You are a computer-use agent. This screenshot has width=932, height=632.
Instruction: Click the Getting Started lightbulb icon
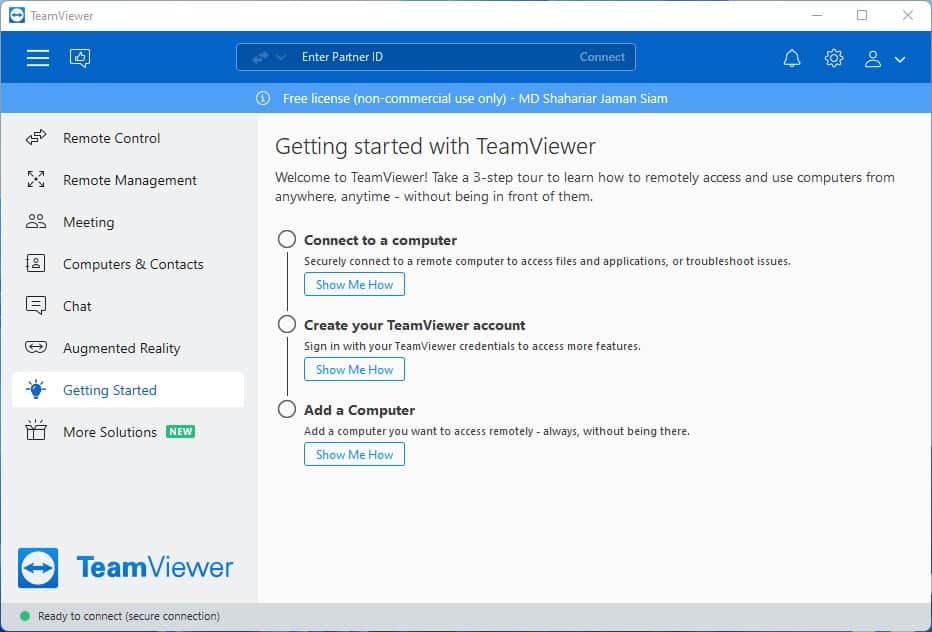tap(36, 389)
